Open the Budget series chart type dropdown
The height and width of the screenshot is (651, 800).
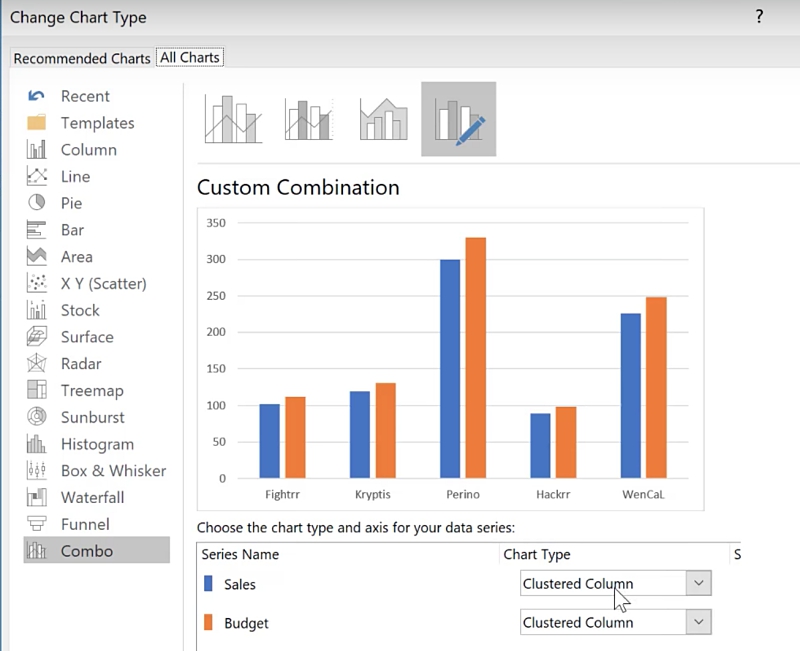(x=699, y=622)
